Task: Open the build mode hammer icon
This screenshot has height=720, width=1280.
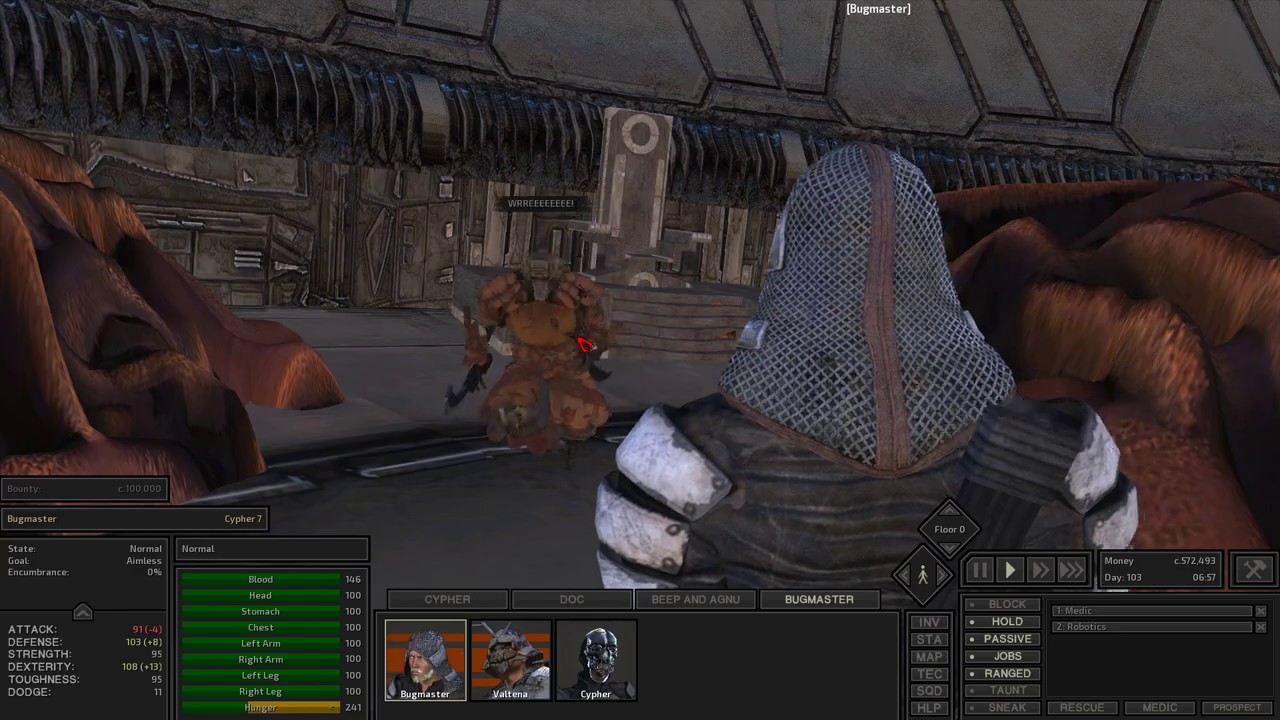Action: [x=1254, y=569]
